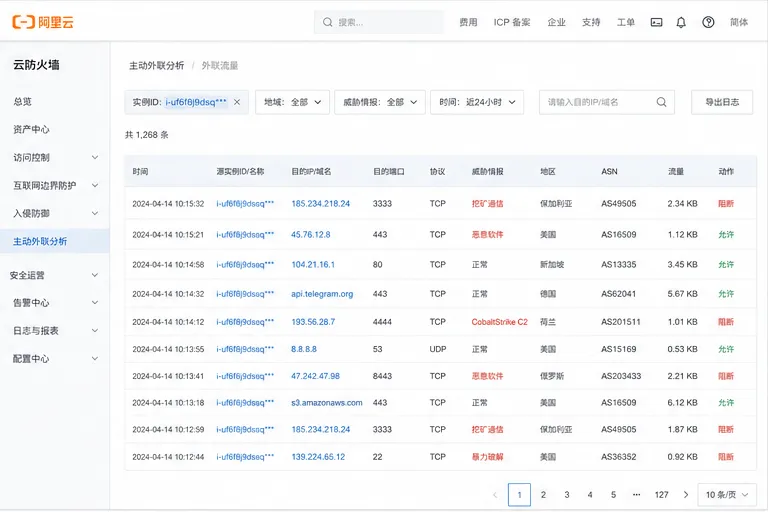The image size is (768, 512).
Task: Click the 共 1,268 条 total count
Action: (146, 135)
